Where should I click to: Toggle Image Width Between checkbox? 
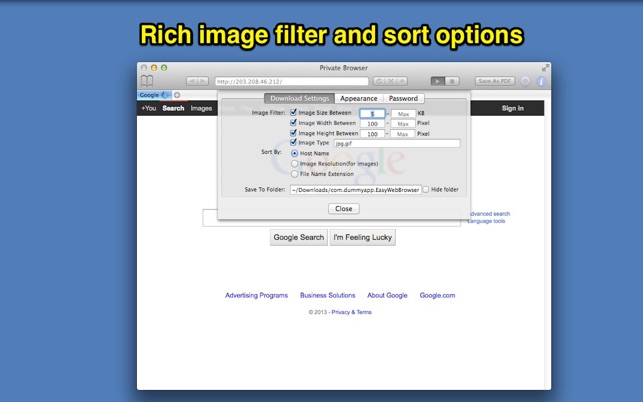pyautogui.click(x=293, y=122)
